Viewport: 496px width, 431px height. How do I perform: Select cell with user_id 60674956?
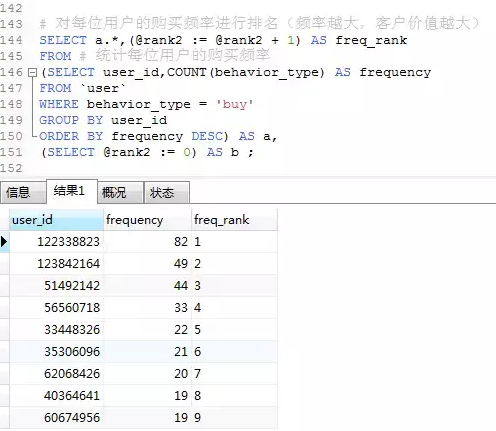click(x=56, y=418)
